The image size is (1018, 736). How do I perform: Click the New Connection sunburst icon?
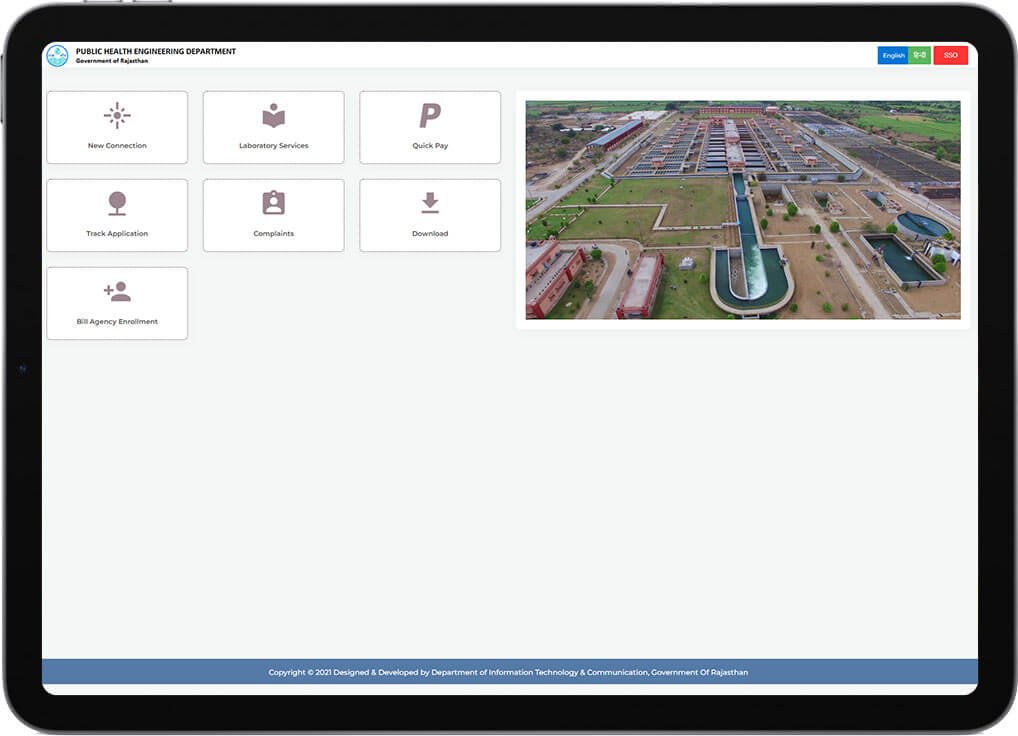[117, 116]
